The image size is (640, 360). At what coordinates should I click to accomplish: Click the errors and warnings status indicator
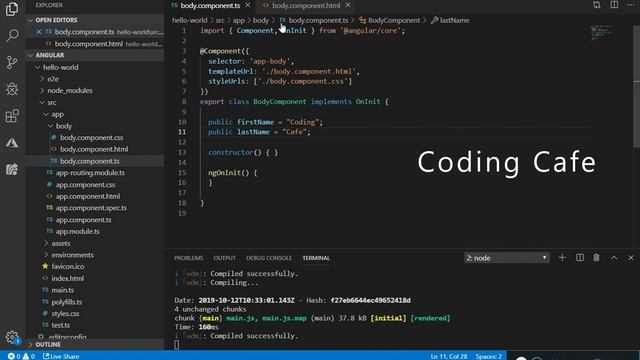[x=21, y=356]
